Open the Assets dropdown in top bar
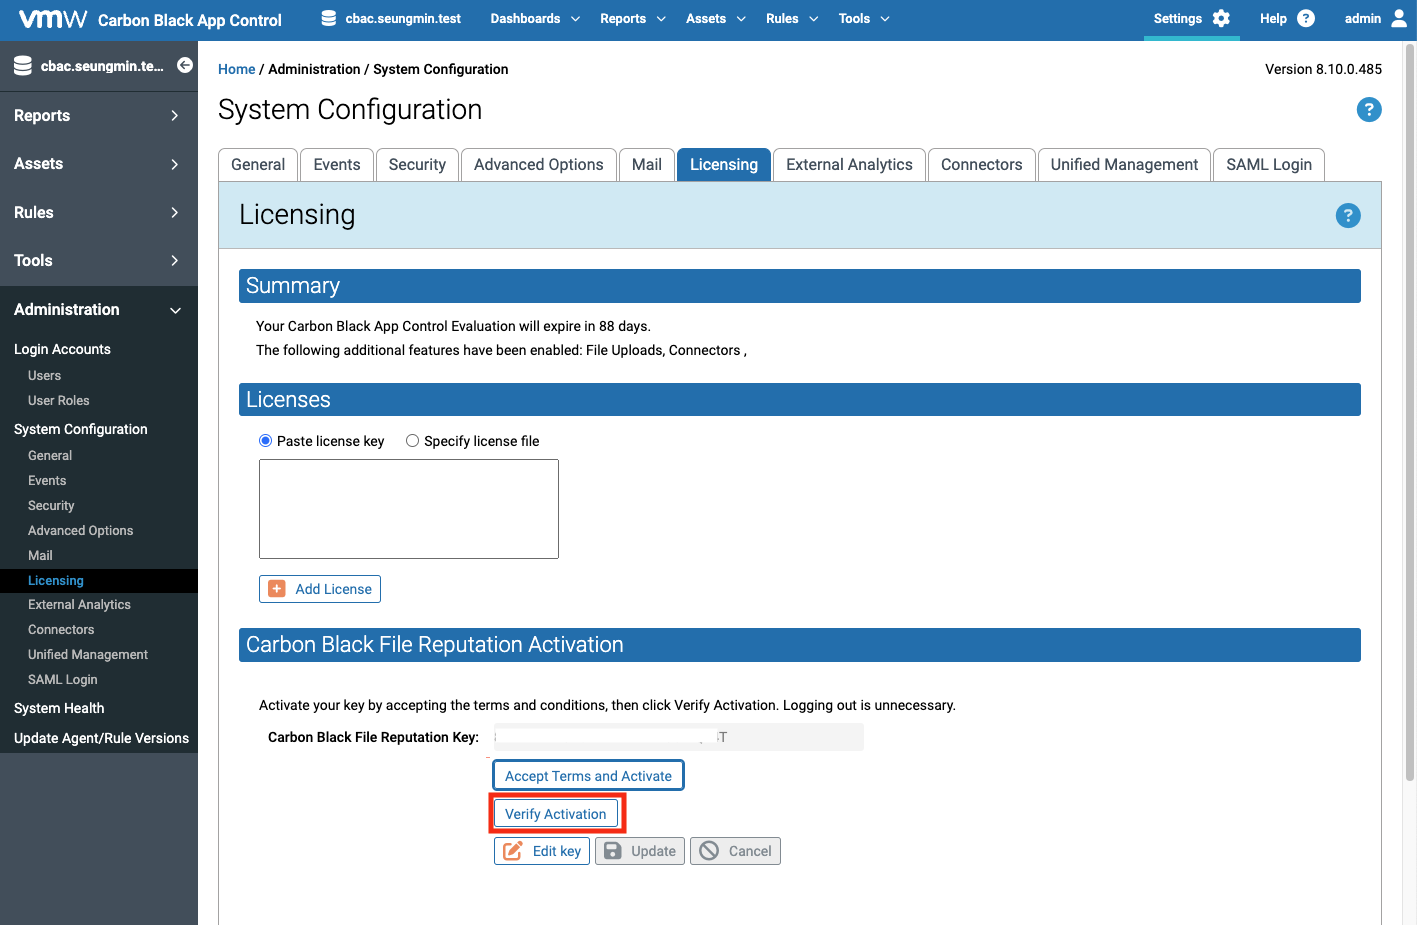 point(716,18)
